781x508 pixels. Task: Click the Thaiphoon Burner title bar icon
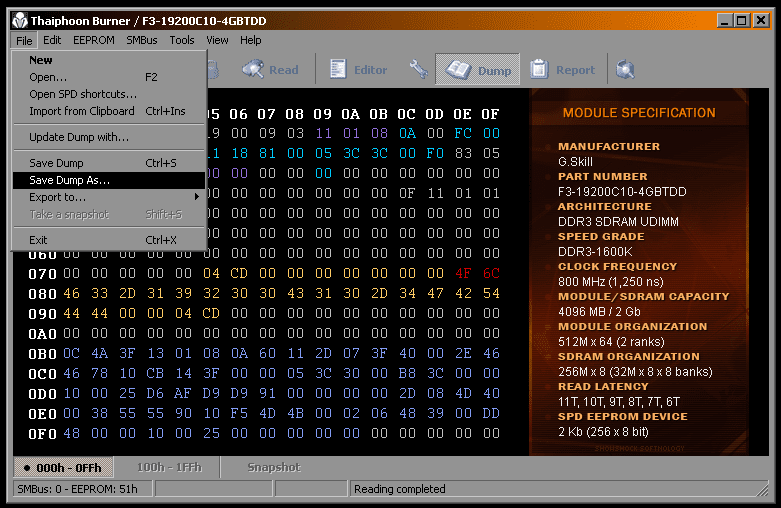click(20, 20)
